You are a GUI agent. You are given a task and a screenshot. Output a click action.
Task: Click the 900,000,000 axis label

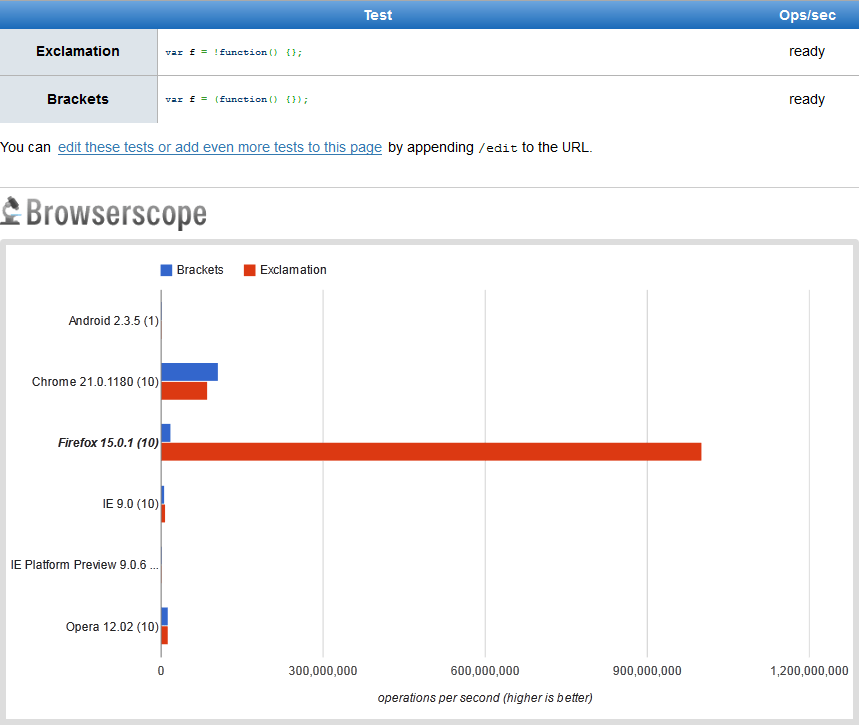point(647,671)
